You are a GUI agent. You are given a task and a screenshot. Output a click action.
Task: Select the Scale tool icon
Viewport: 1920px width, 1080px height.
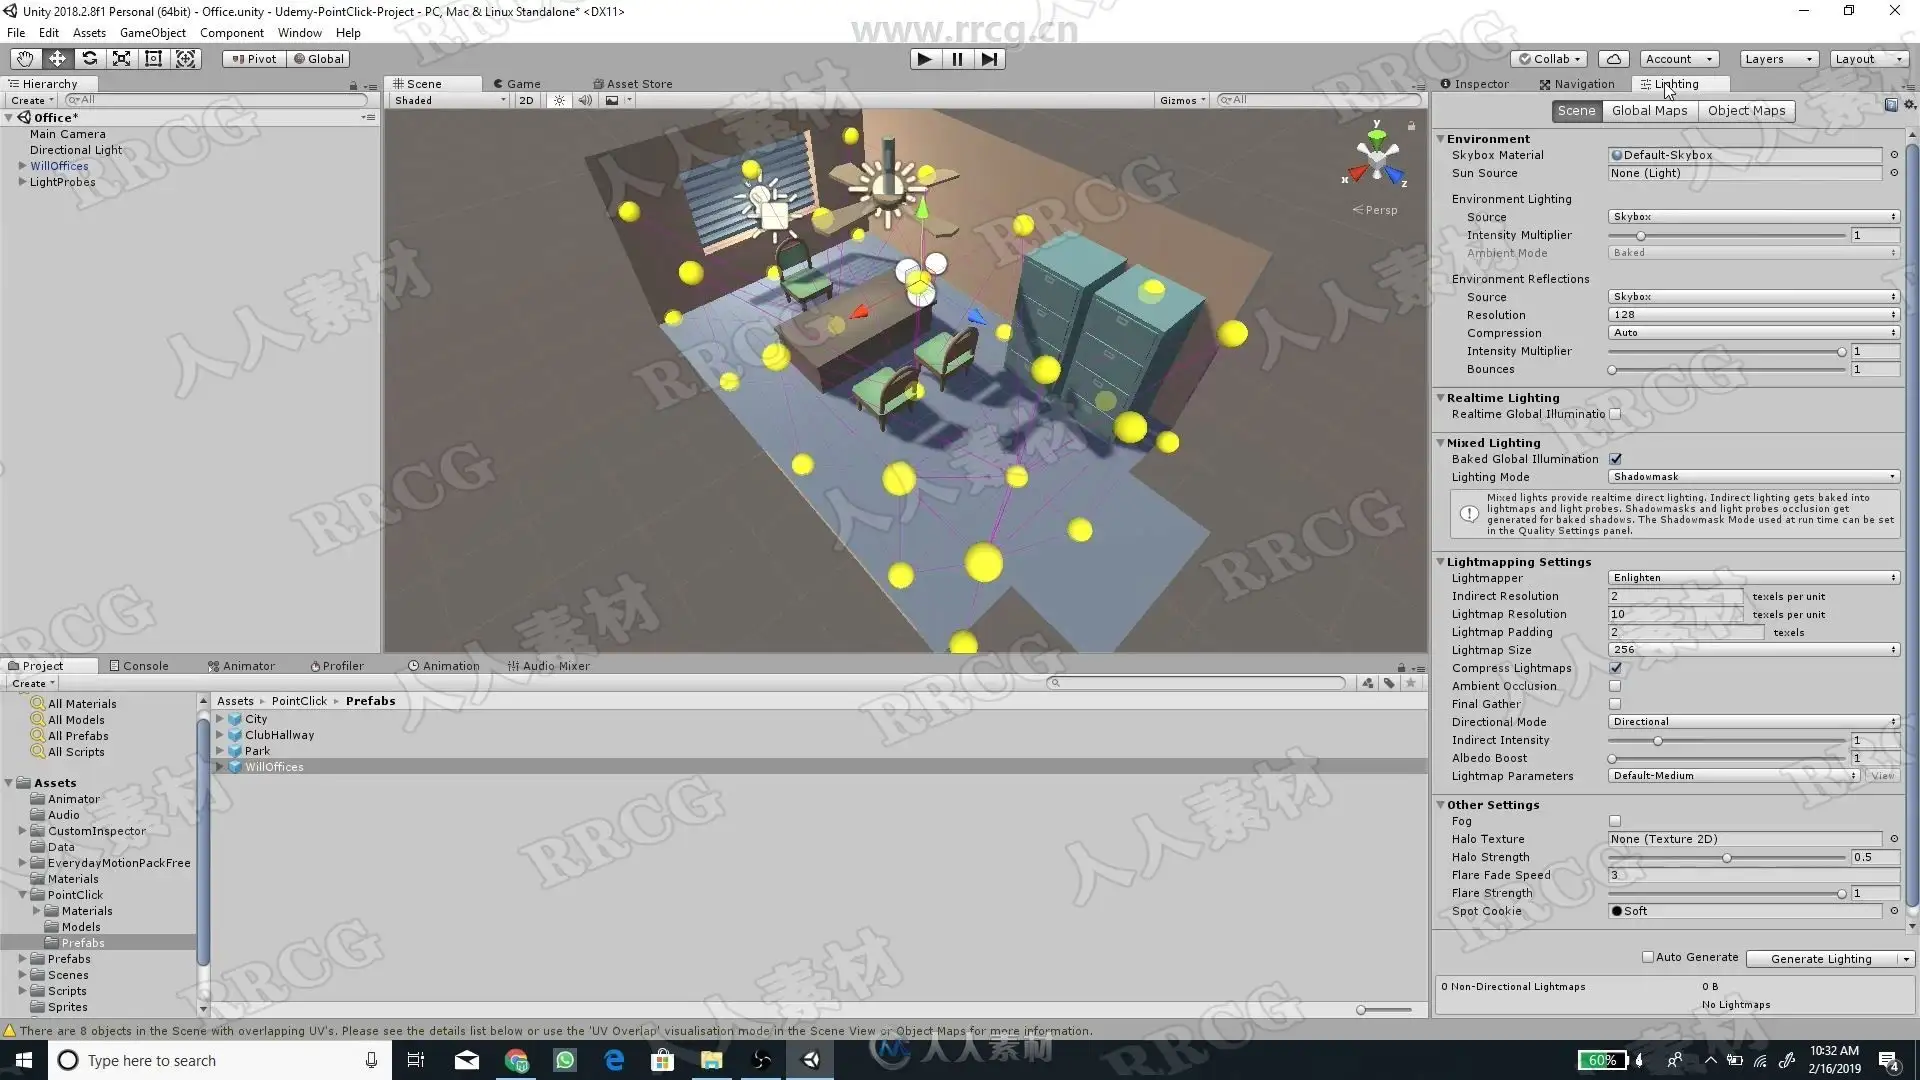pos(121,59)
